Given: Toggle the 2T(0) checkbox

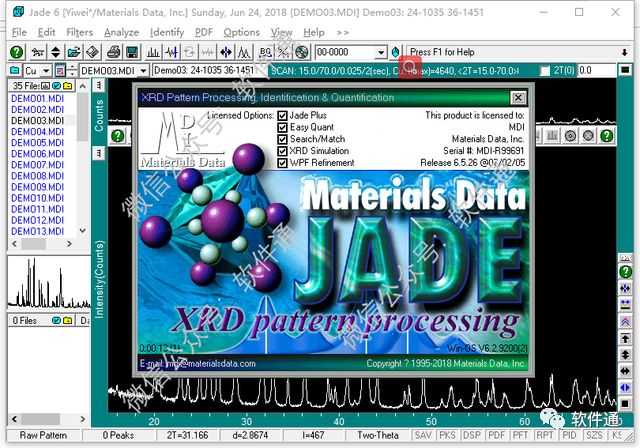Looking at the screenshot, I should pyautogui.click(x=545, y=71).
